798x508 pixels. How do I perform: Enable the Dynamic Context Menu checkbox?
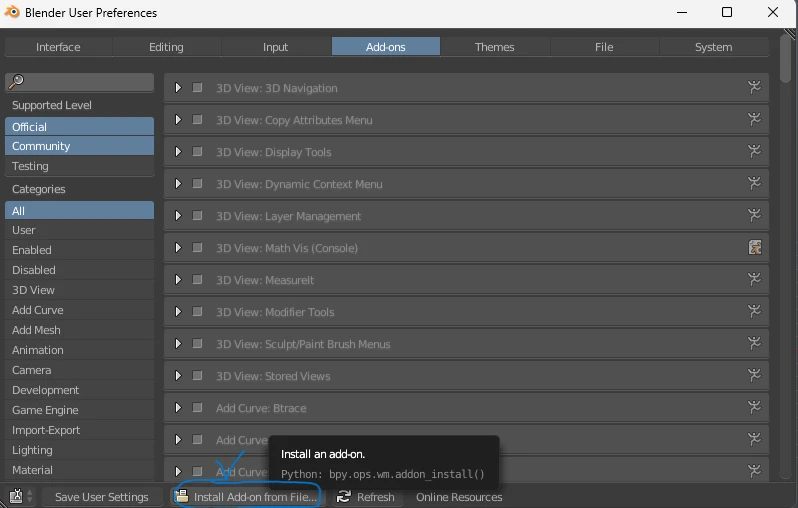(197, 184)
